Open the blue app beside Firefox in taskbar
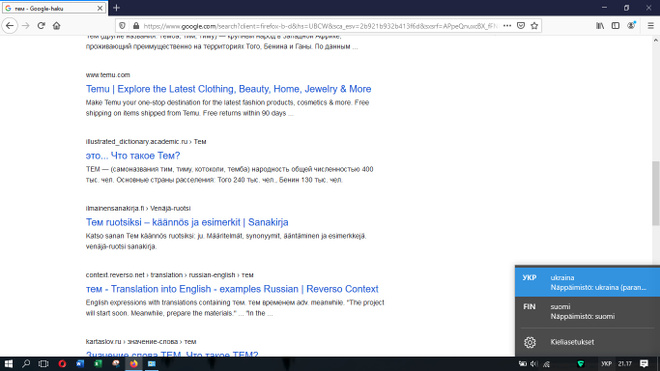The width and height of the screenshot is (660, 371). [x=152, y=364]
